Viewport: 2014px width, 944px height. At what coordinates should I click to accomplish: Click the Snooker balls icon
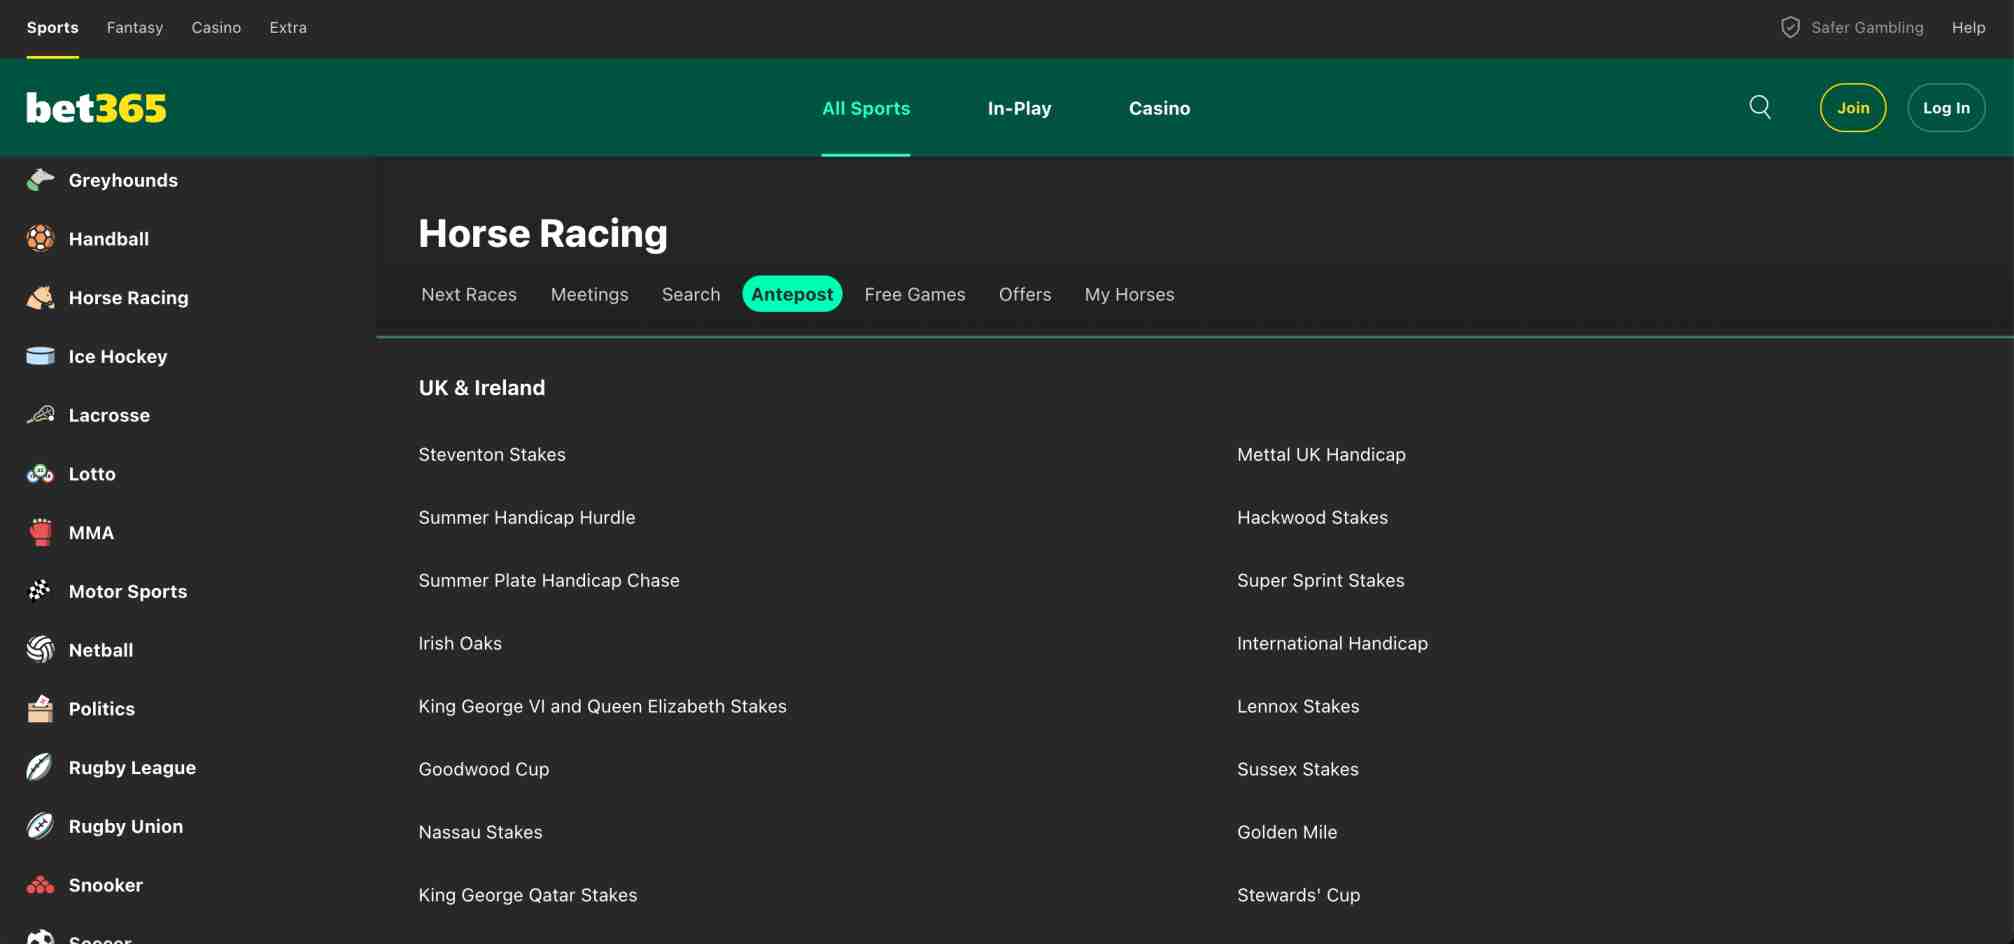tap(40, 885)
